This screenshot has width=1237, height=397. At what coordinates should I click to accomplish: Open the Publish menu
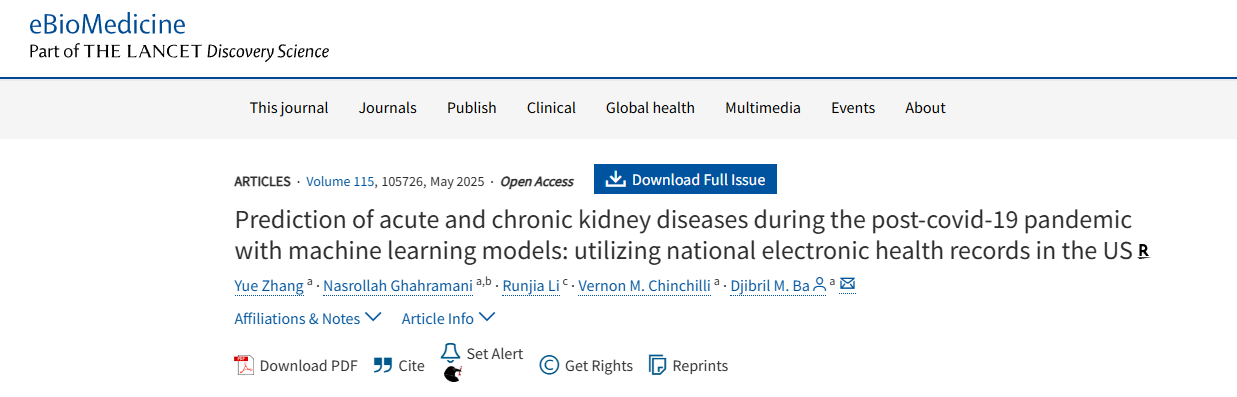tap(472, 108)
